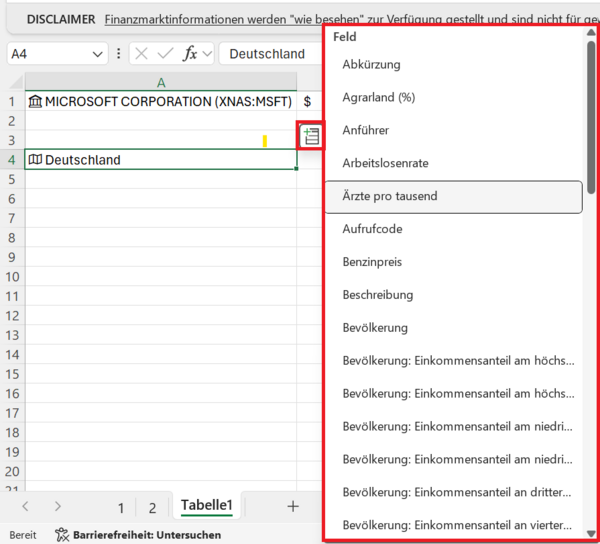Select cell A1 with MICROSOFT CORPORATION
Screen dimensions: 600x544
tap(160, 101)
